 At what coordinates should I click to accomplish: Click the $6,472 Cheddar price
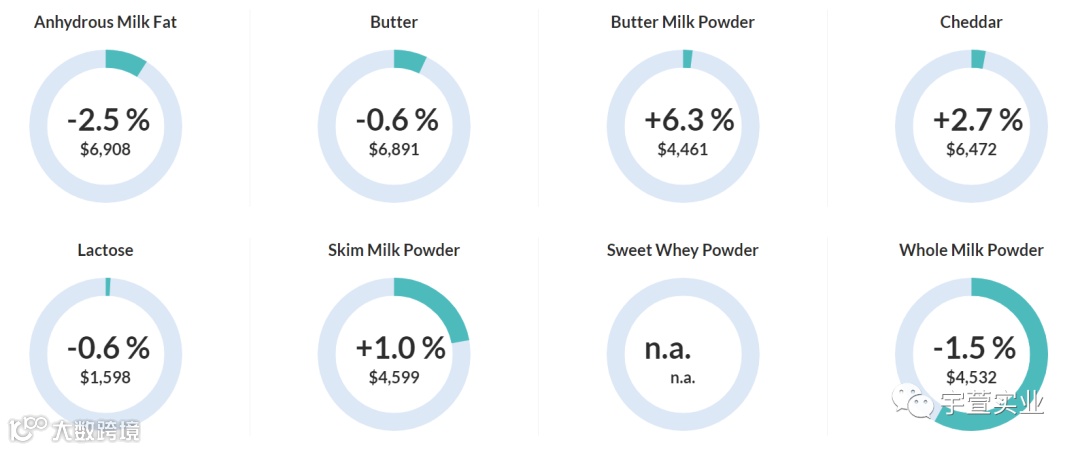pyautogui.click(x=971, y=149)
